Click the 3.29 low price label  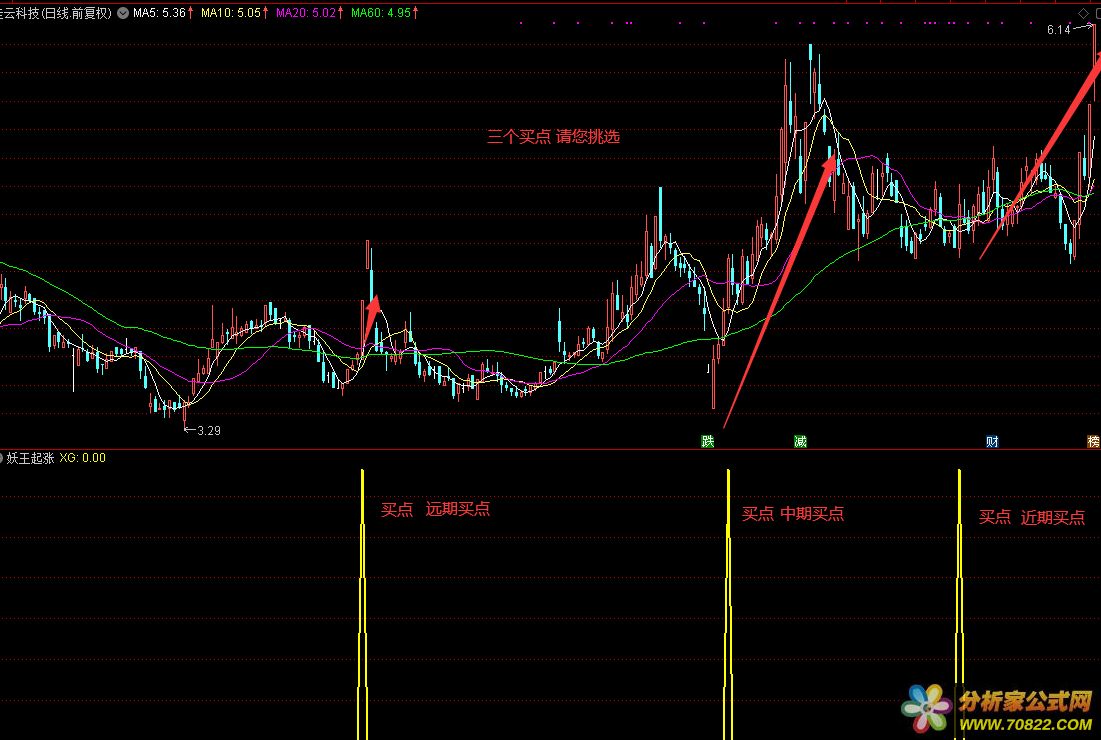click(x=209, y=430)
